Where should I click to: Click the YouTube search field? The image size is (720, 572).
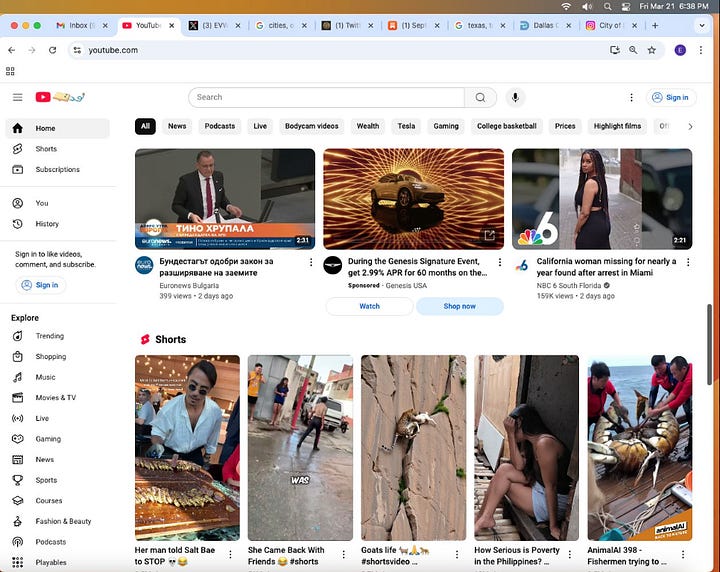coord(326,97)
